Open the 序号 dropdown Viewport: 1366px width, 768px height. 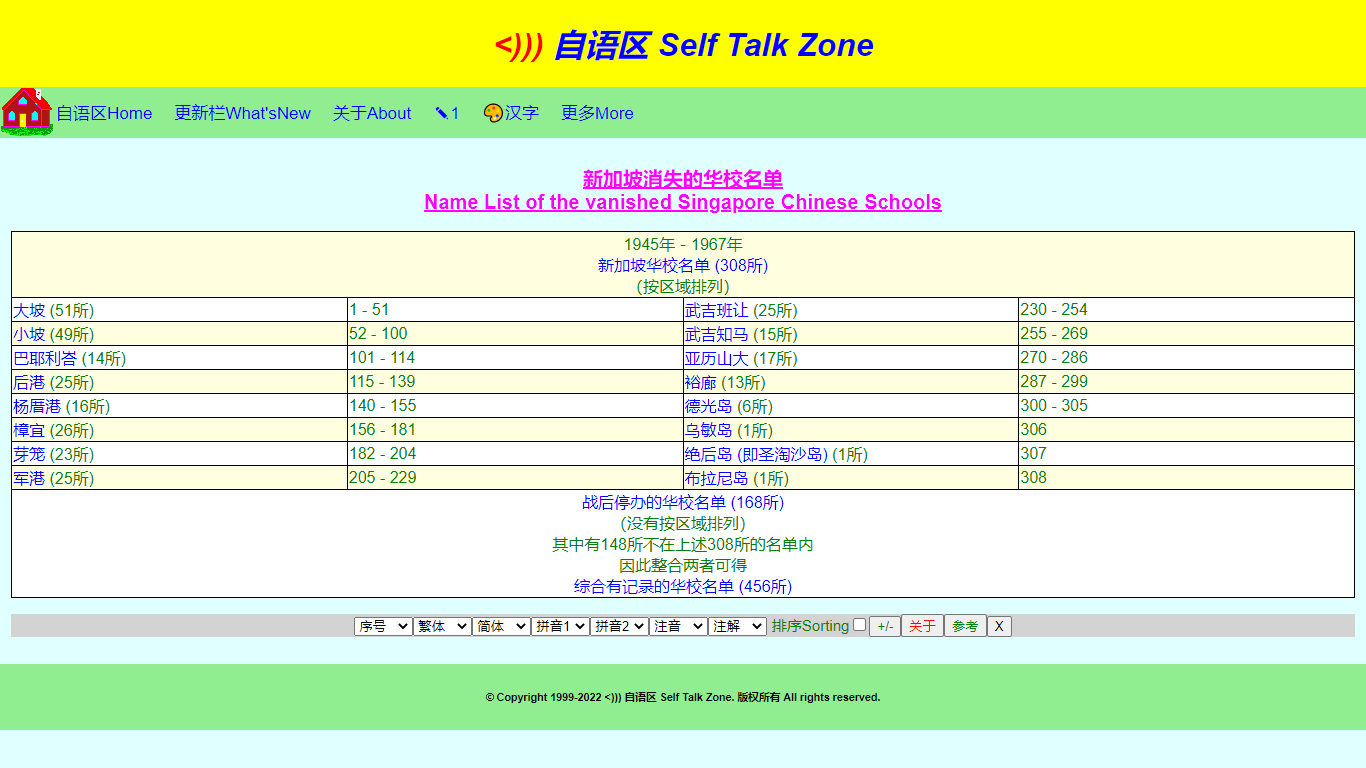tap(383, 625)
